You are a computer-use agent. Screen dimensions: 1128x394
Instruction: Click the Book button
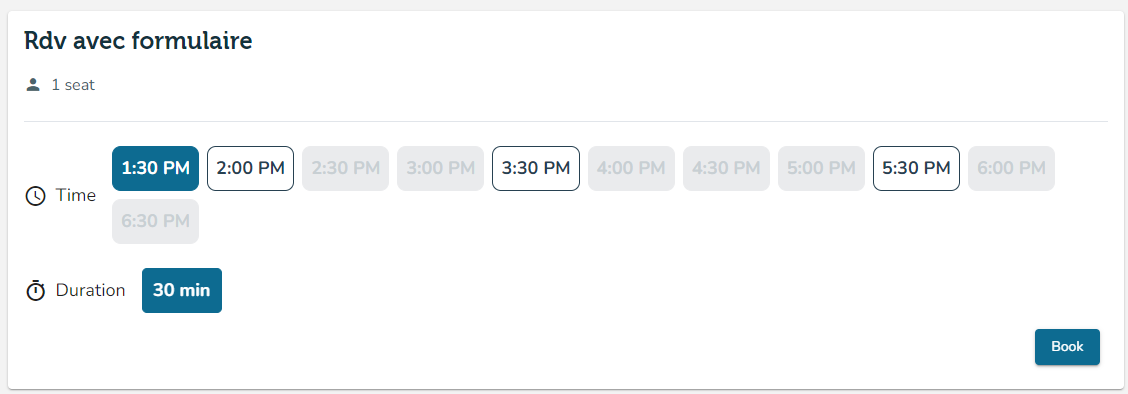1067,347
